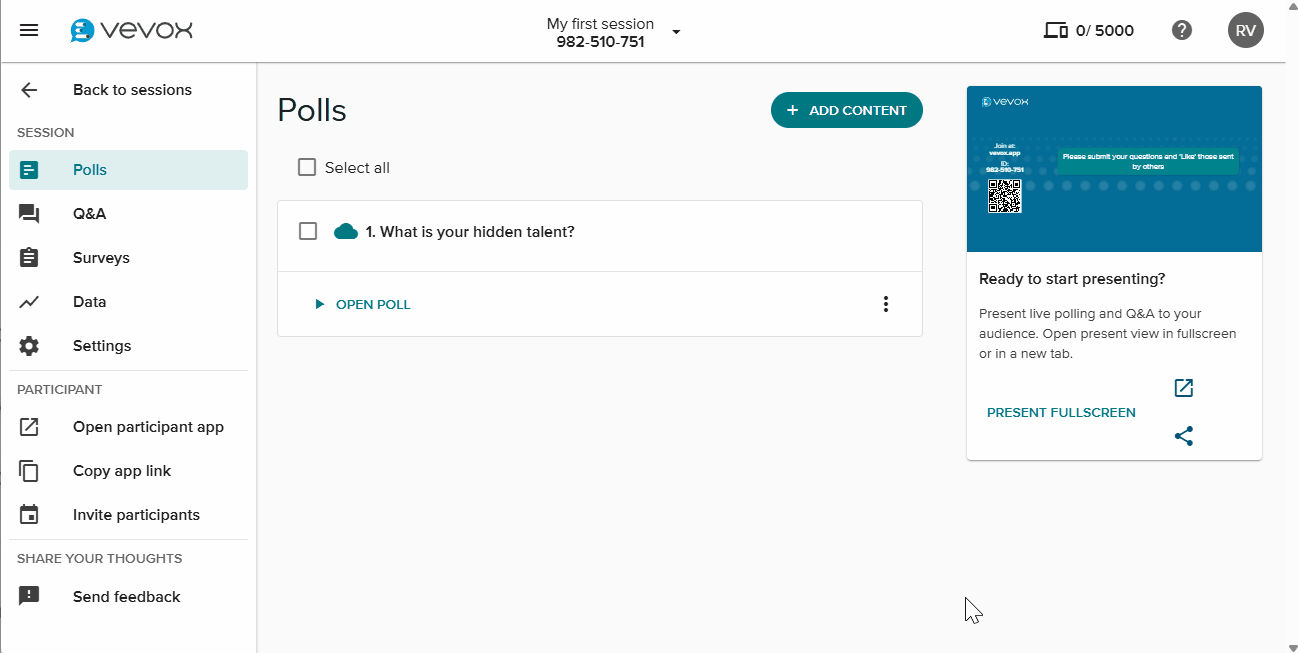Click the connected devices counter icon
This screenshot has height=653, width=1298.
pos(1055,30)
